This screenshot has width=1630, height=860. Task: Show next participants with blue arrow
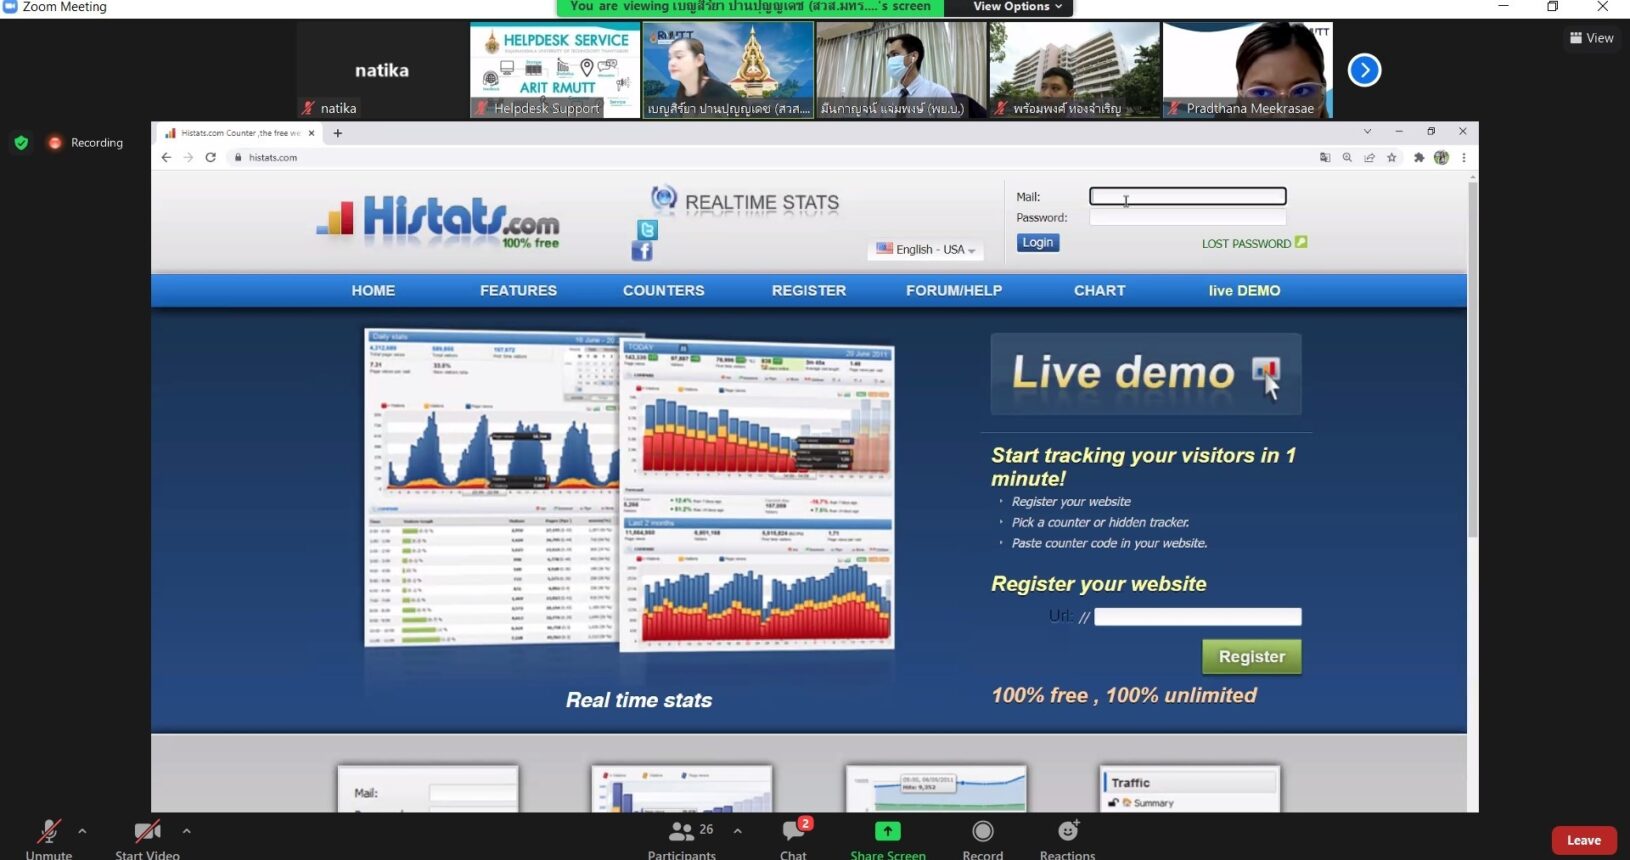(x=1364, y=70)
